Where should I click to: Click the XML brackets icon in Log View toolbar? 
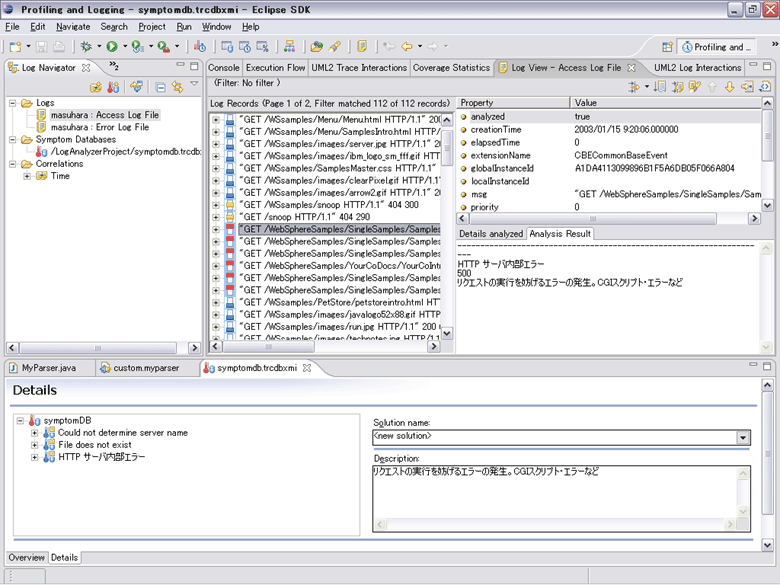765,87
